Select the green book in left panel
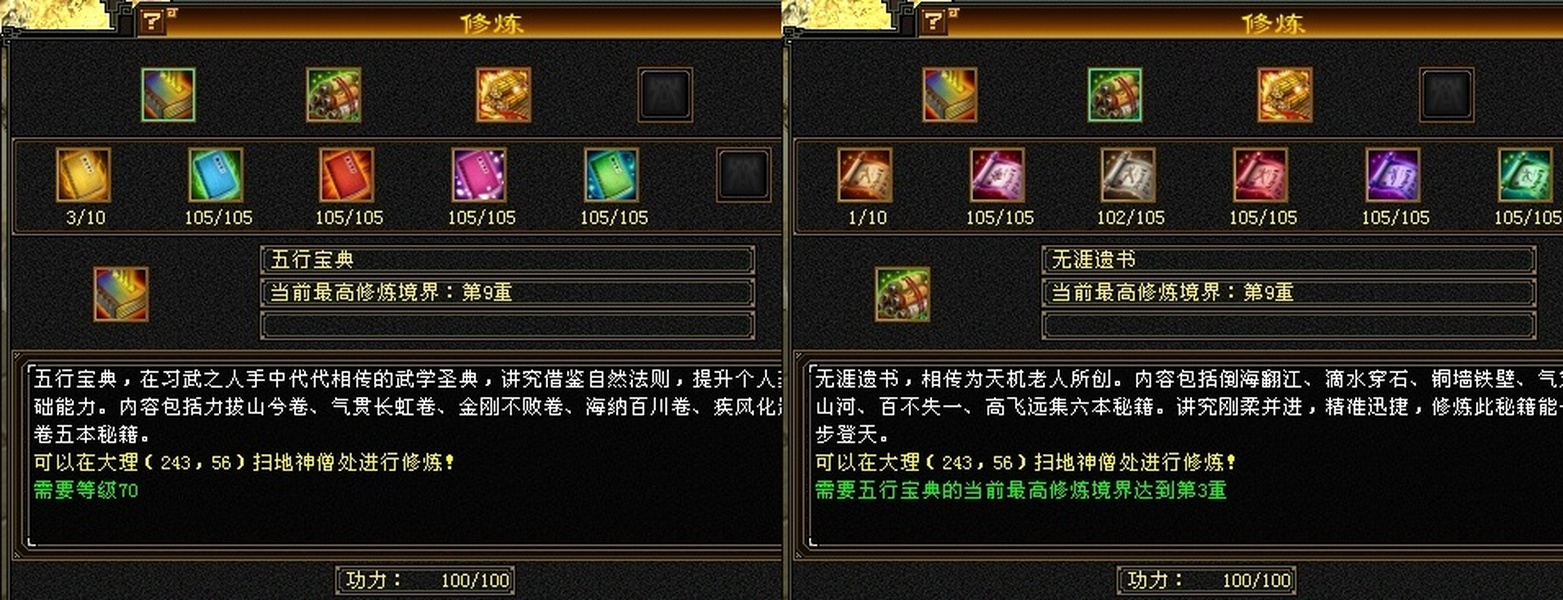The height and width of the screenshot is (600, 1563). (x=611, y=175)
